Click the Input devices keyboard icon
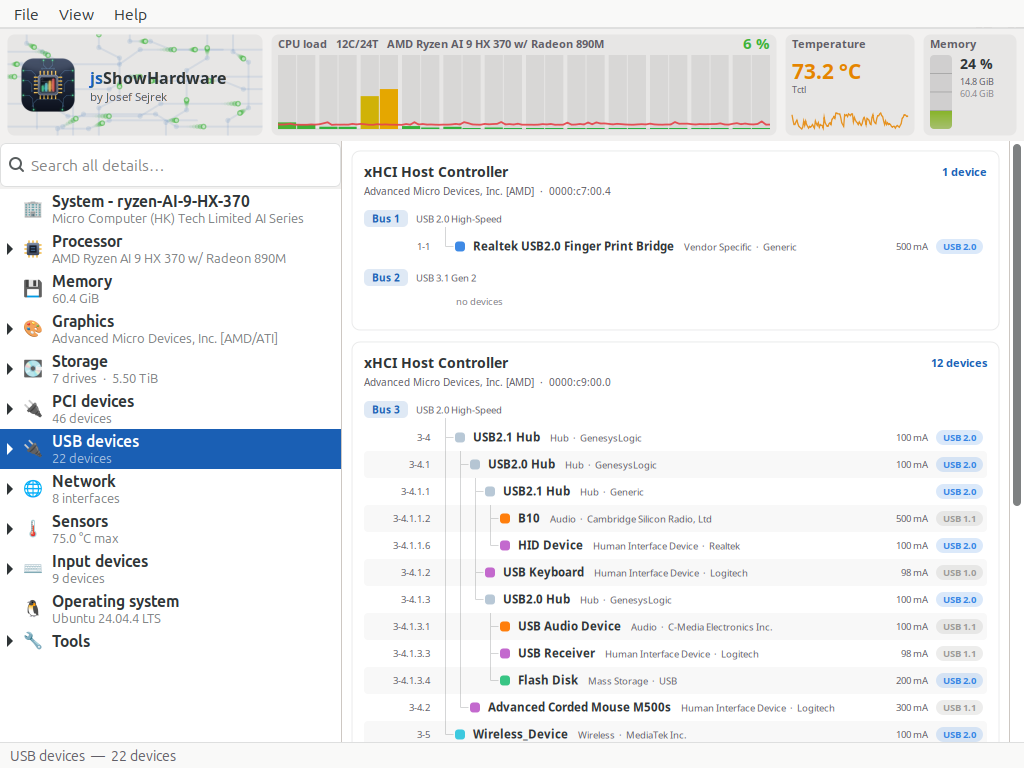The height and width of the screenshot is (768, 1024). pyautogui.click(x=33, y=568)
